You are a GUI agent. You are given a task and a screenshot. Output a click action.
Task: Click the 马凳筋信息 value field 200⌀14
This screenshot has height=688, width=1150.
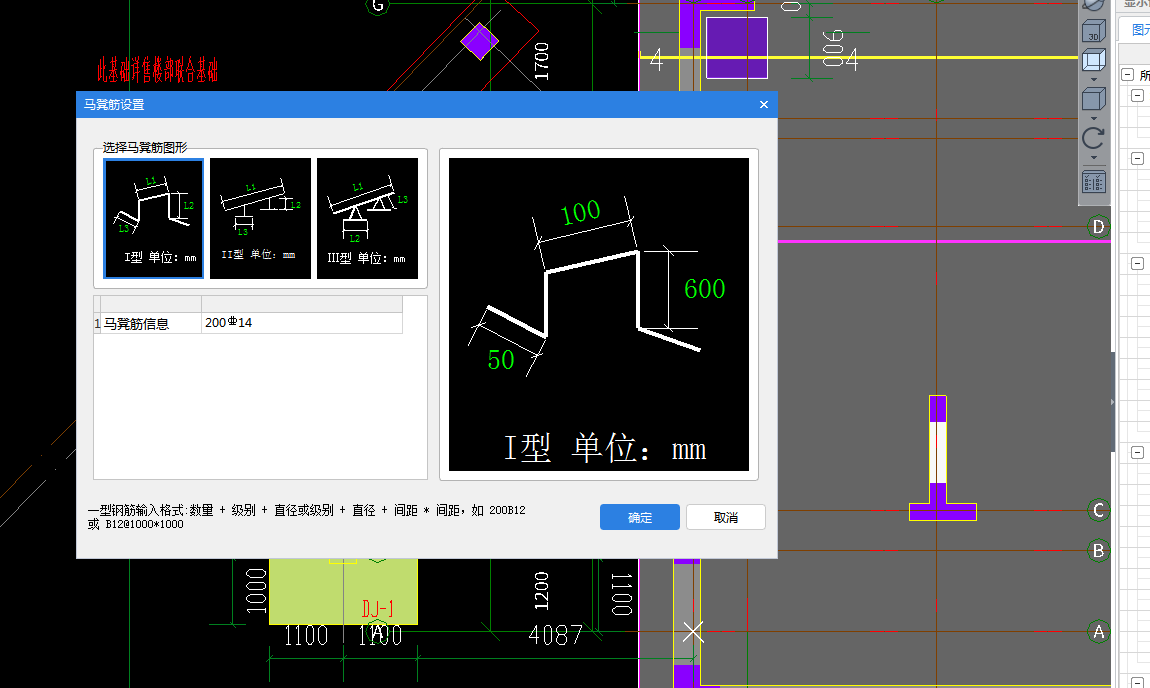coord(301,323)
